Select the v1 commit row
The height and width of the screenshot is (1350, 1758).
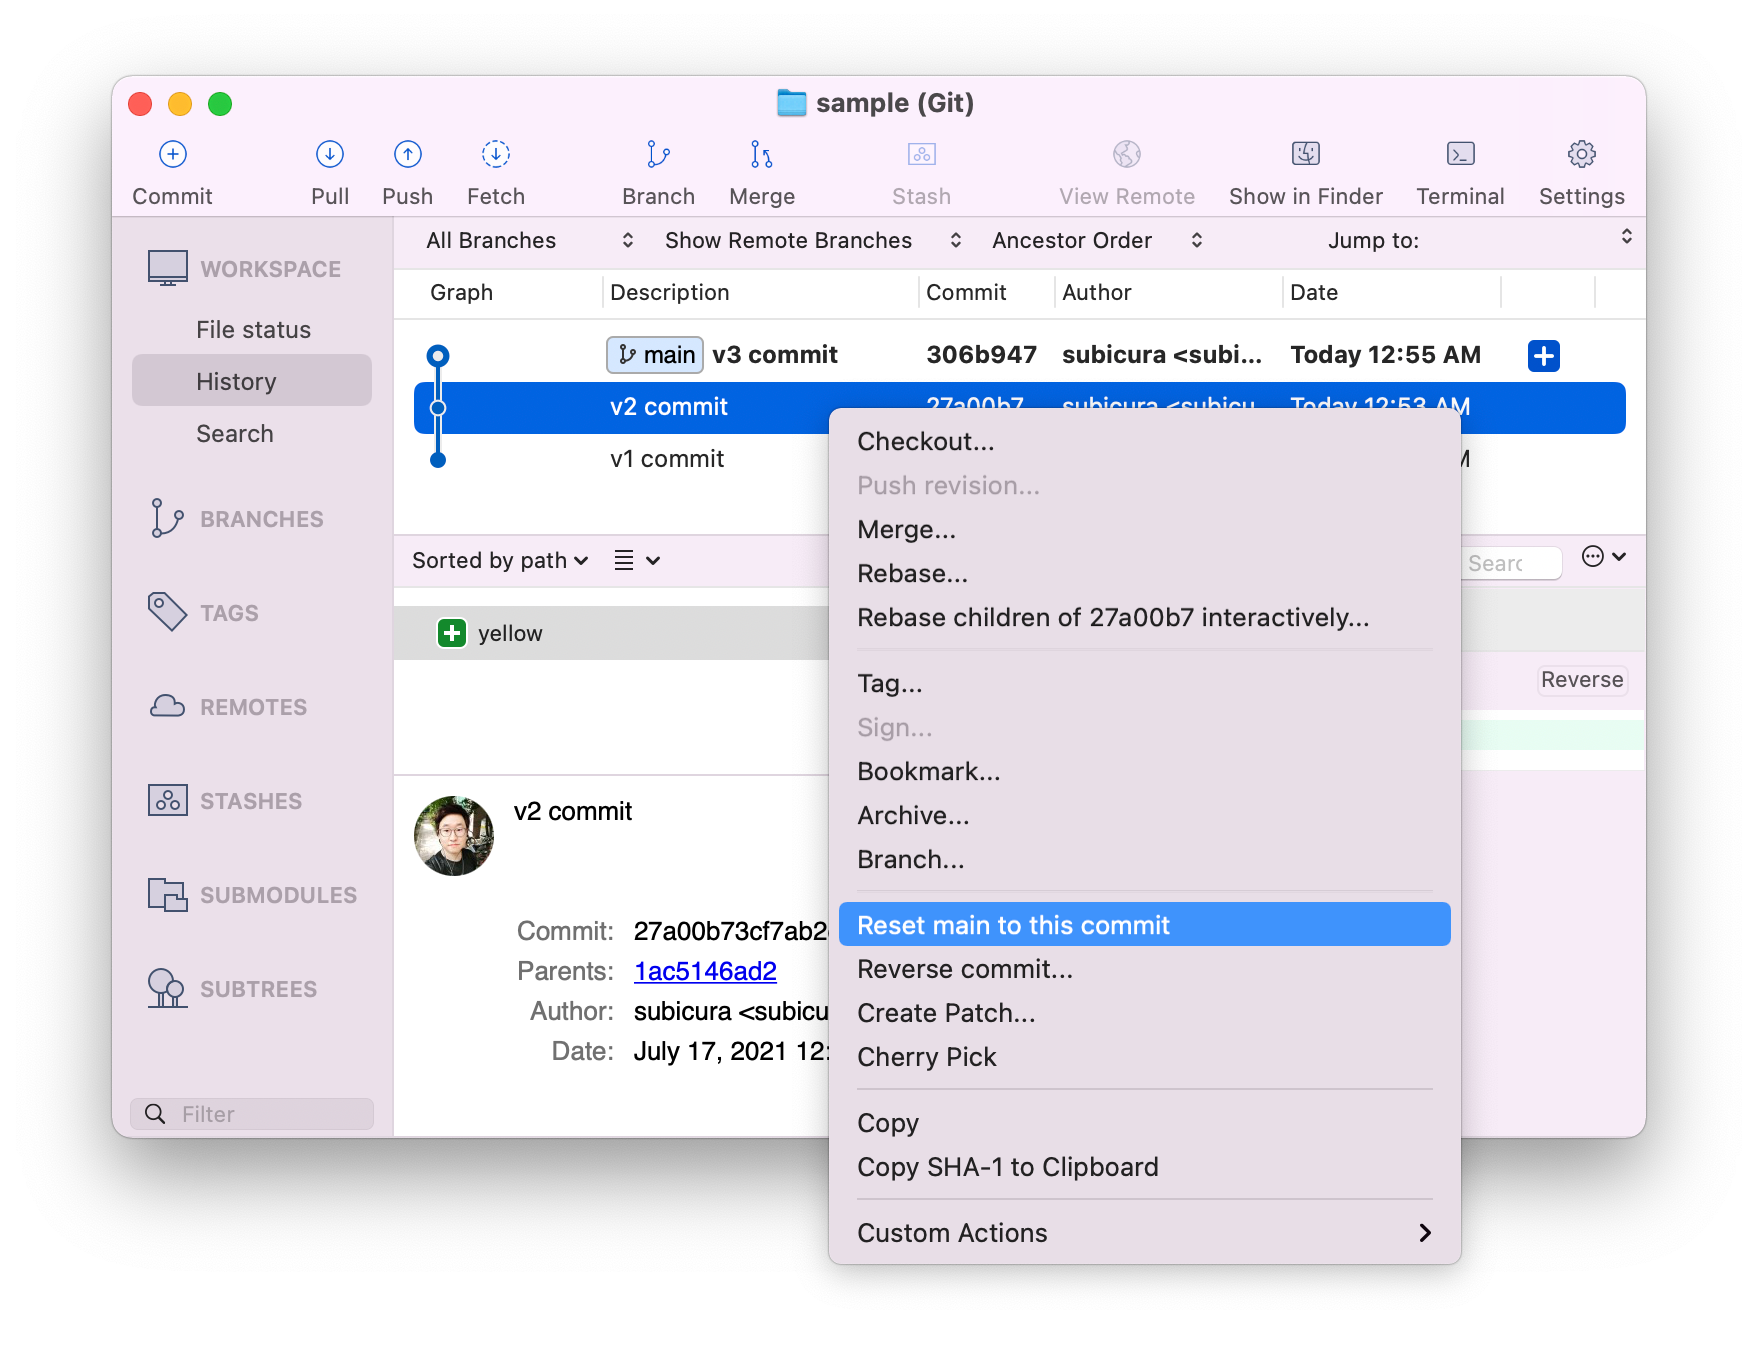coord(620,459)
